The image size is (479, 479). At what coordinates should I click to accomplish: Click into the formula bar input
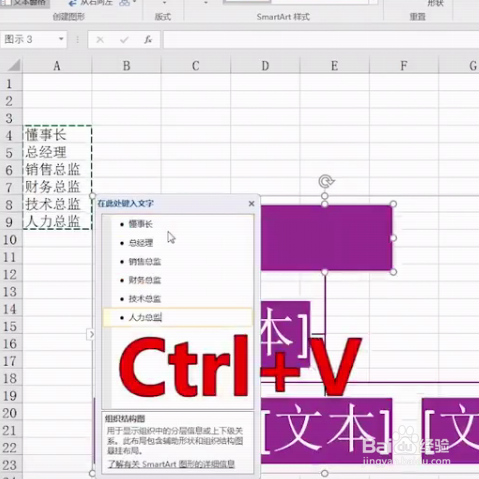pyautogui.click(x=321, y=40)
